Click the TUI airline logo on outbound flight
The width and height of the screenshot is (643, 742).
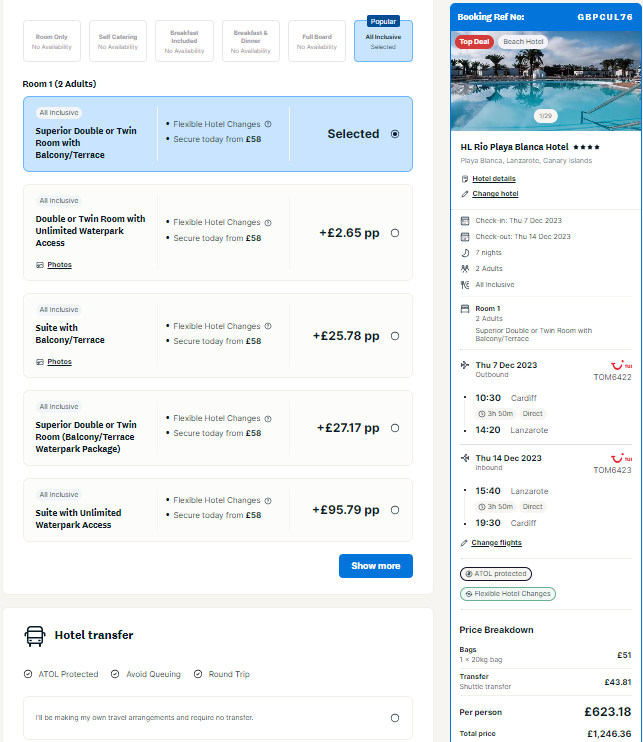click(620, 366)
